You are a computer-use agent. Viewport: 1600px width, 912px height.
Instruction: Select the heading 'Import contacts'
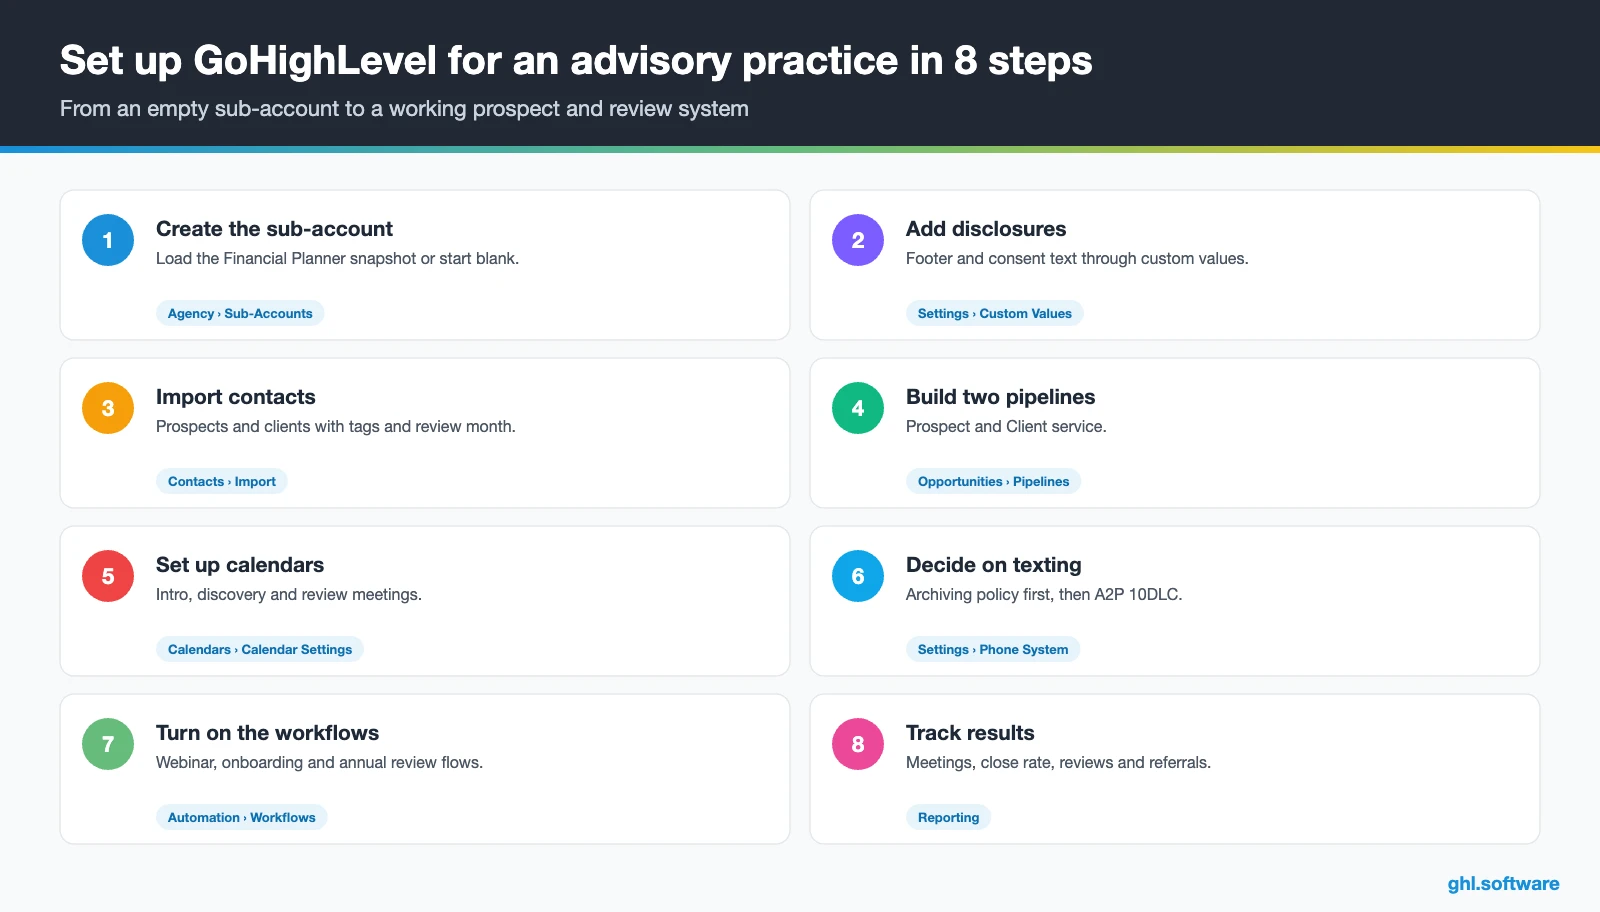tap(236, 397)
